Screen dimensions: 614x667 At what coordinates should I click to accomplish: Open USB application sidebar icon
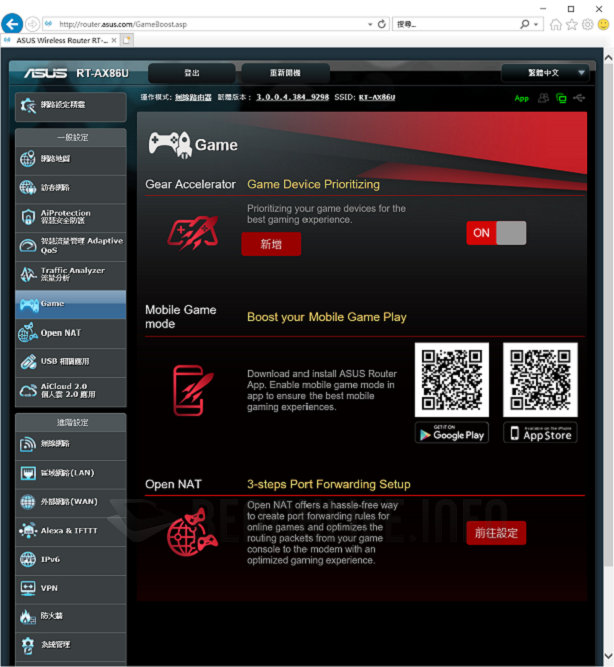point(28,362)
